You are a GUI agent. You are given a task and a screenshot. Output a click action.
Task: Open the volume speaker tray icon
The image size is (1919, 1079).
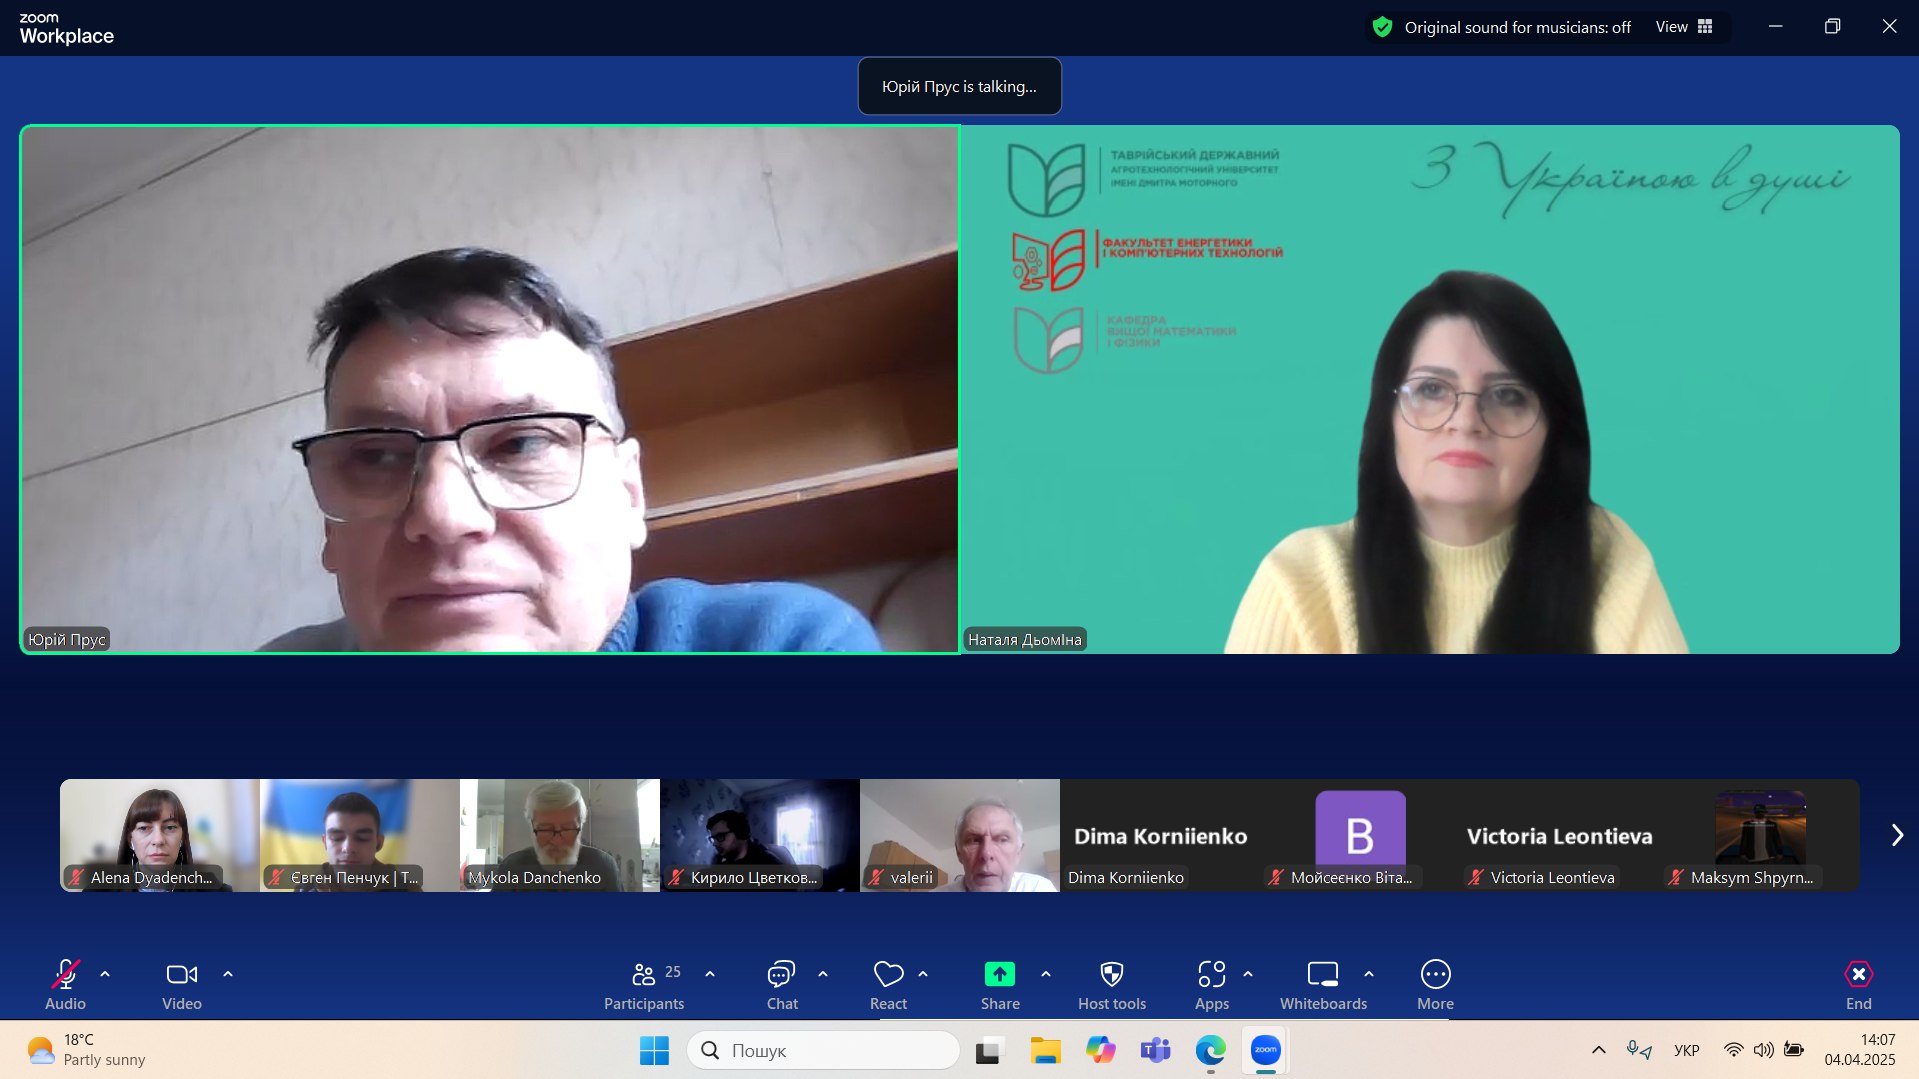coord(1763,1050)
